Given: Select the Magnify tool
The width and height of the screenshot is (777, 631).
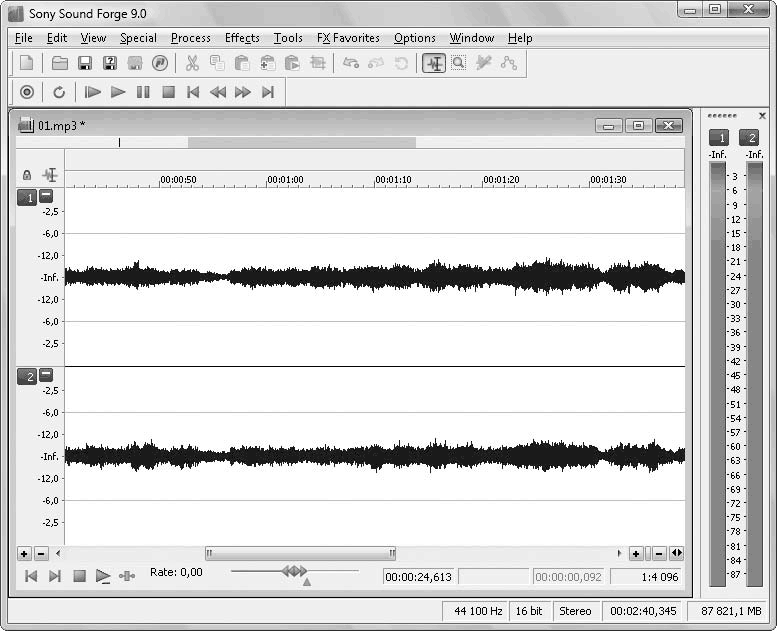Looking at the screenshot, I should 458,63.
